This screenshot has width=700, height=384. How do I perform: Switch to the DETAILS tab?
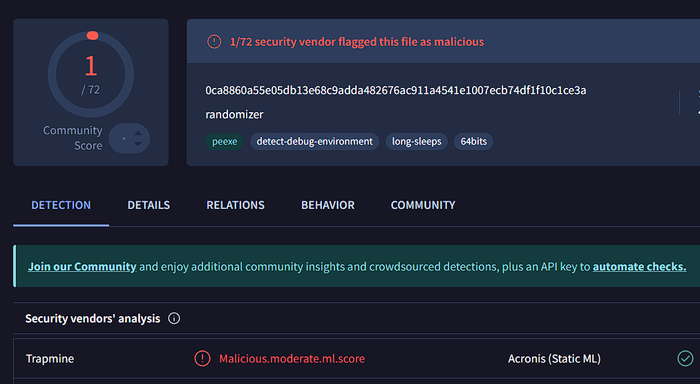click(x=149, y=205)
